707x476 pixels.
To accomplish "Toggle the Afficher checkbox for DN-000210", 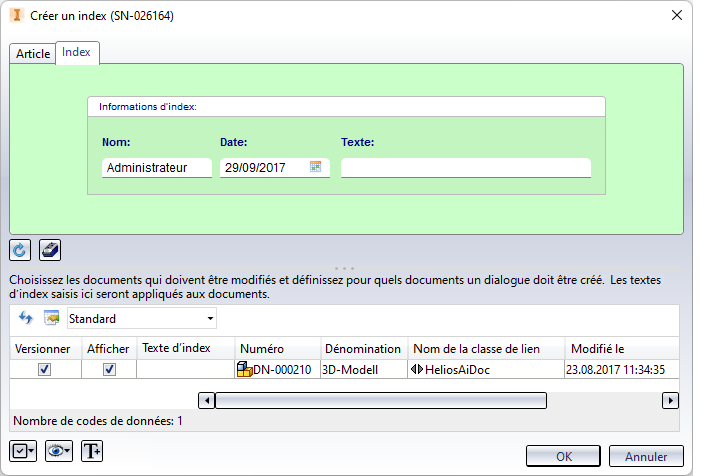I will coord(109,369).
